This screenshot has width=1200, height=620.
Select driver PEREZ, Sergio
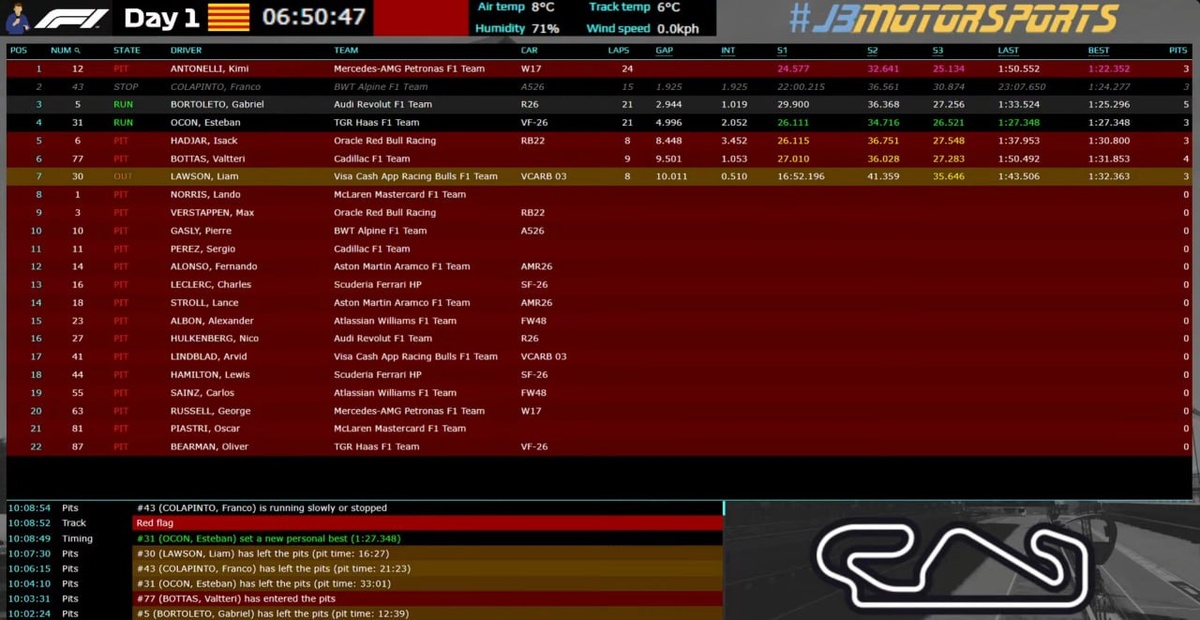(203, 249)
